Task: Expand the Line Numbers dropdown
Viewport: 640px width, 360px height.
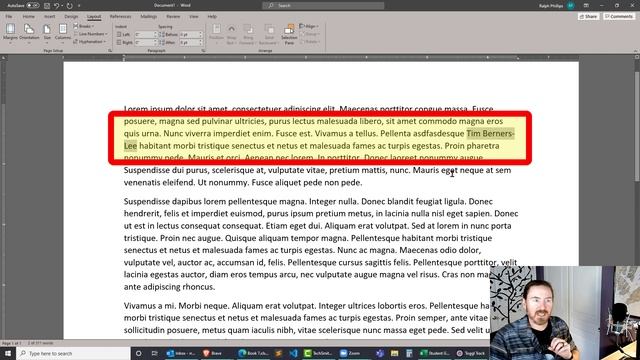Action: [x=91, y=34]
